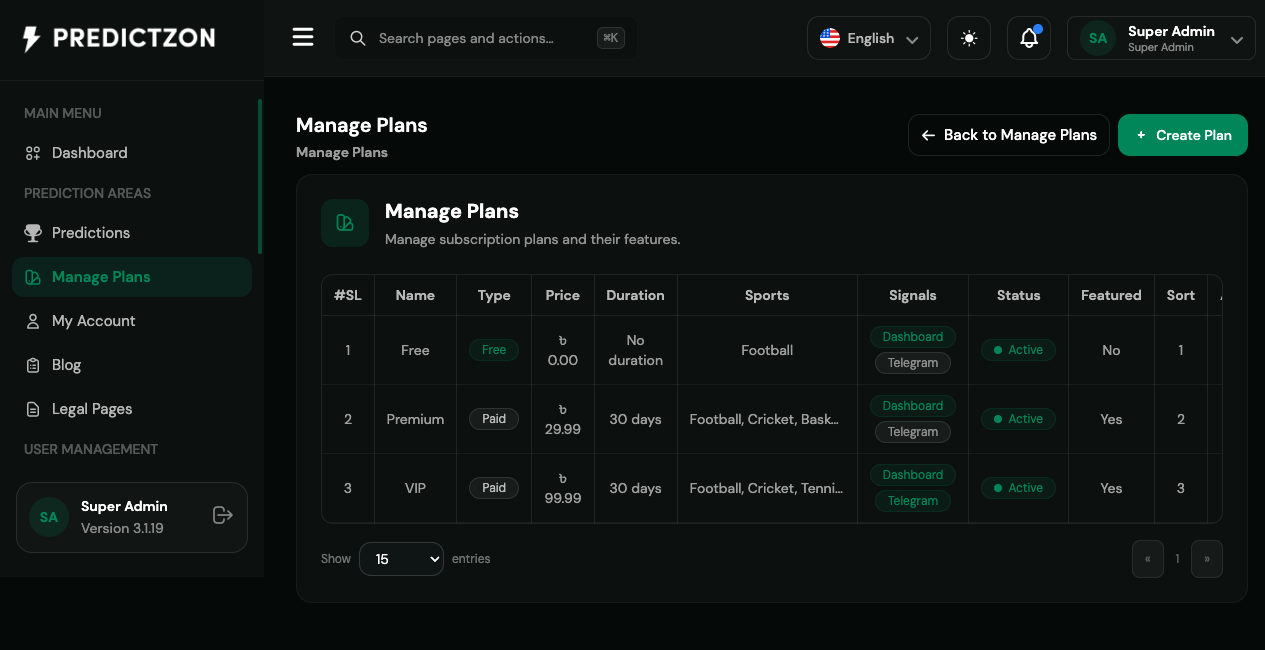
Task: Expand the Super Admin profile dropdown
Action: tap(1161, 38)
